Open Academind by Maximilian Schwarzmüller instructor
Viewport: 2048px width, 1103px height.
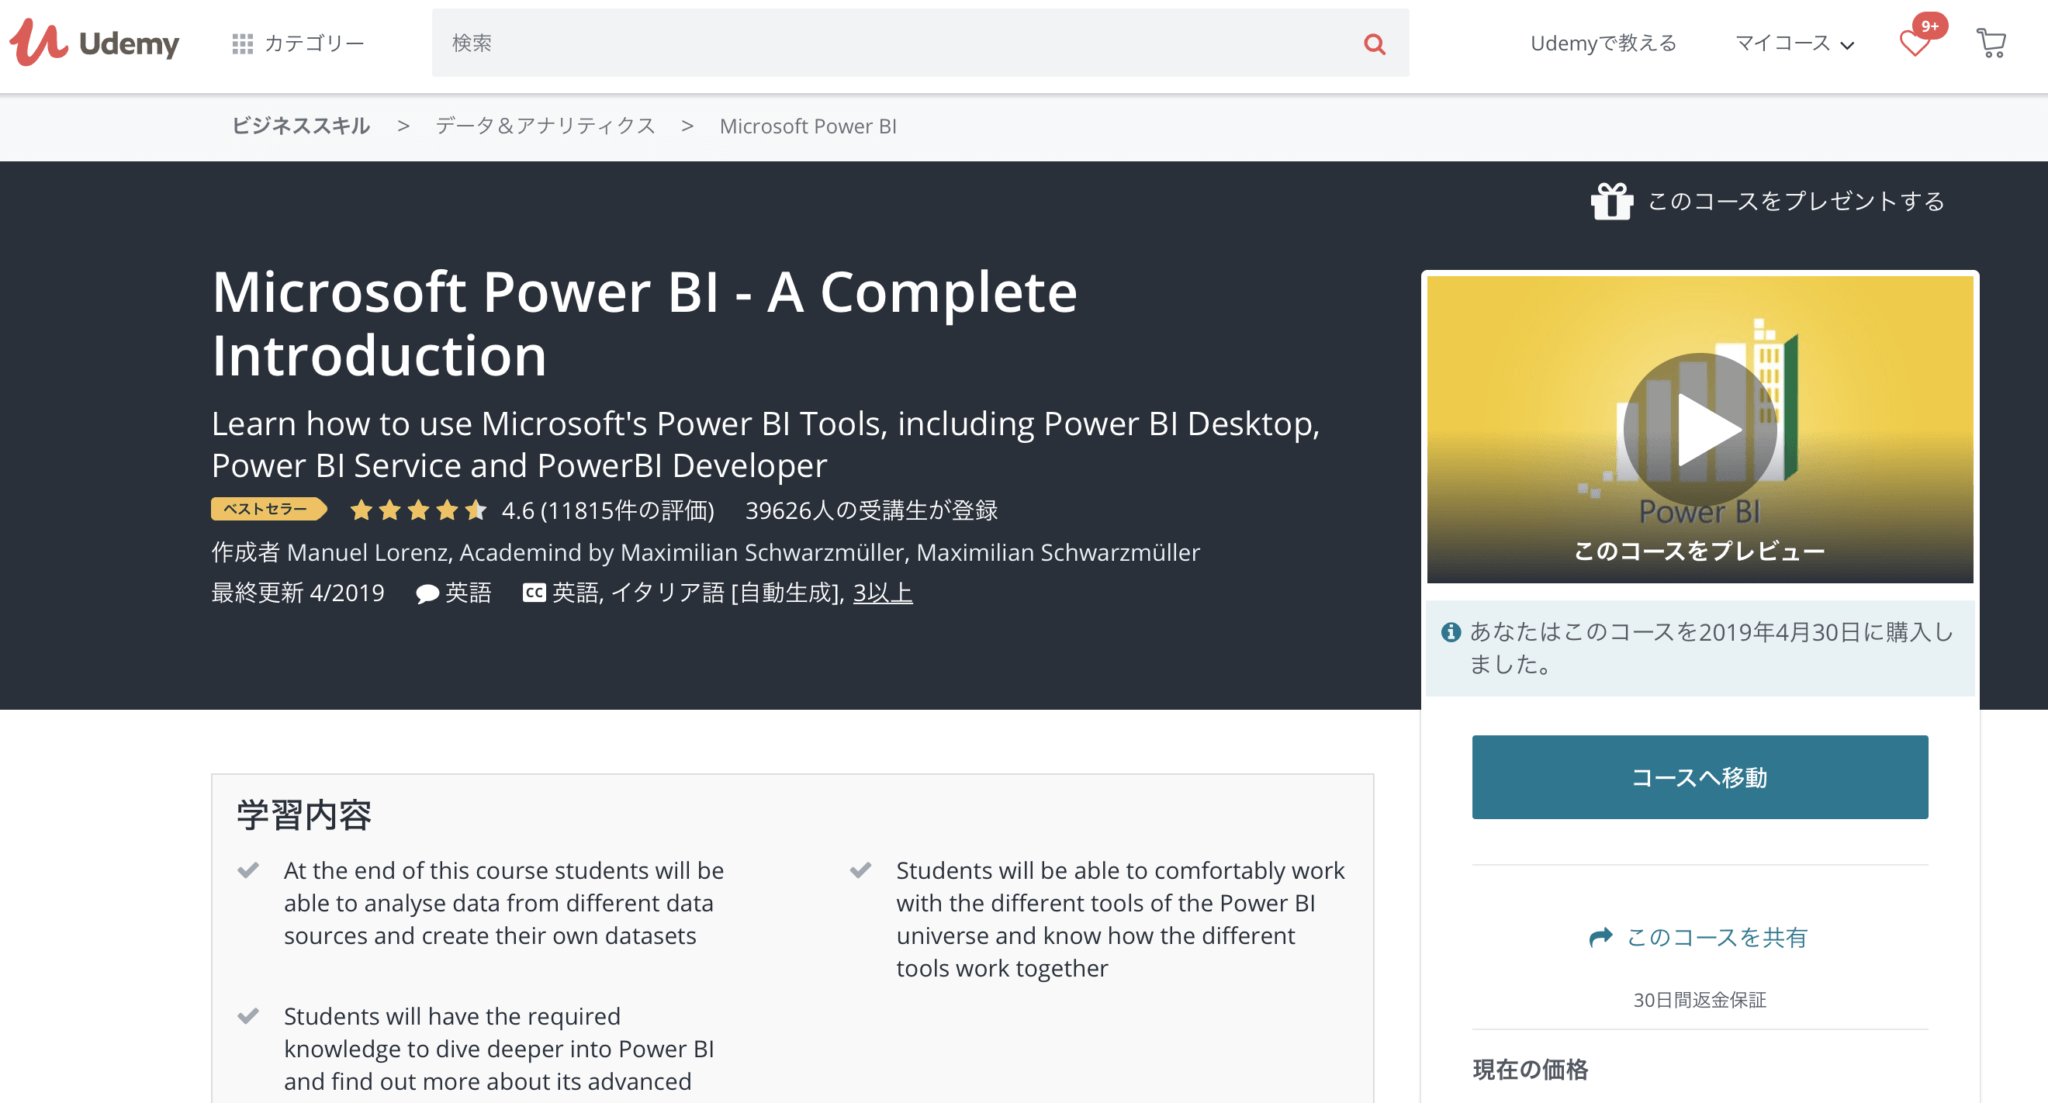pos(682,552)
